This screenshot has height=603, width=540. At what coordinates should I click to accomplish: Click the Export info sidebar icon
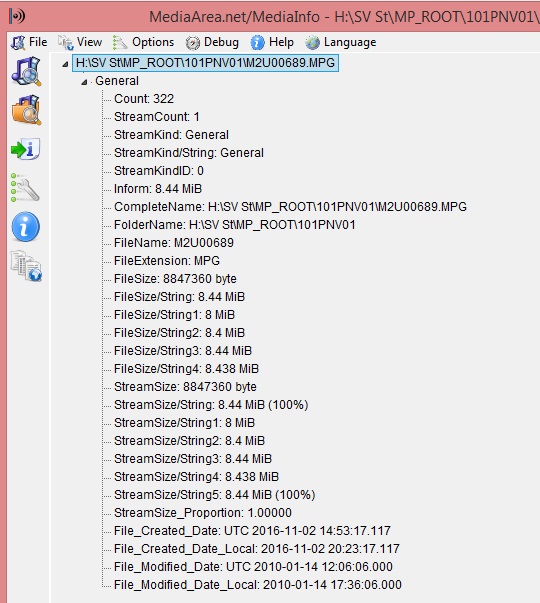pyautogui.click(x=26, y=149)
